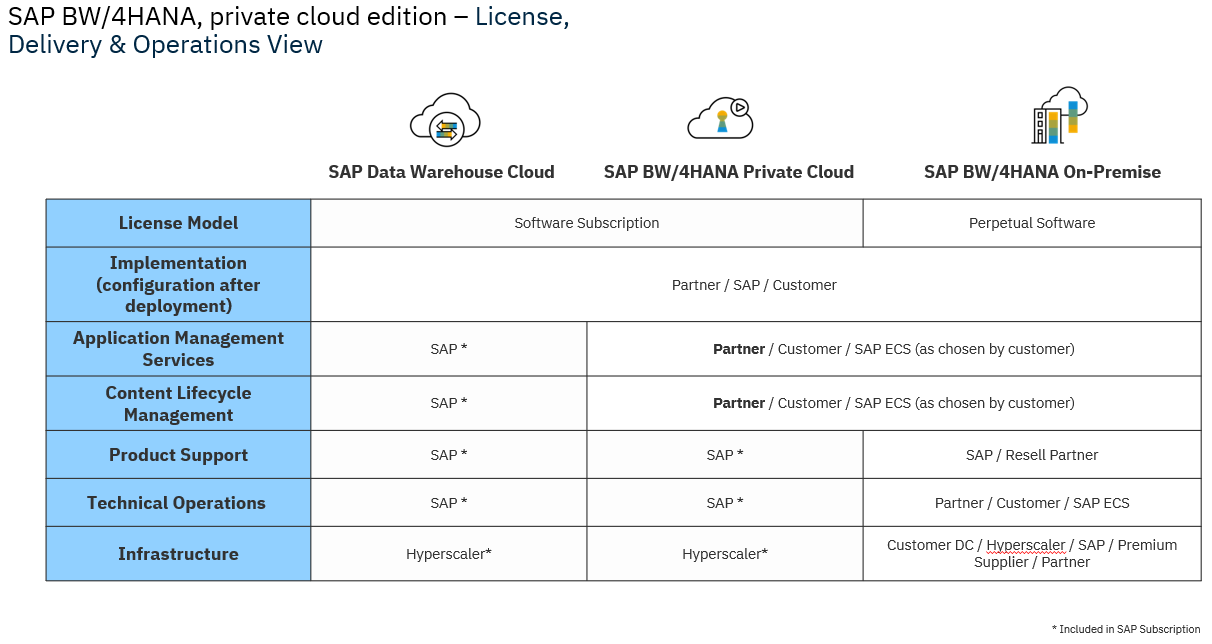Select the SAP BW/4HANA Private Cloud heading
This screenshot has height=644, width=1212.
[x=729, y=172]
